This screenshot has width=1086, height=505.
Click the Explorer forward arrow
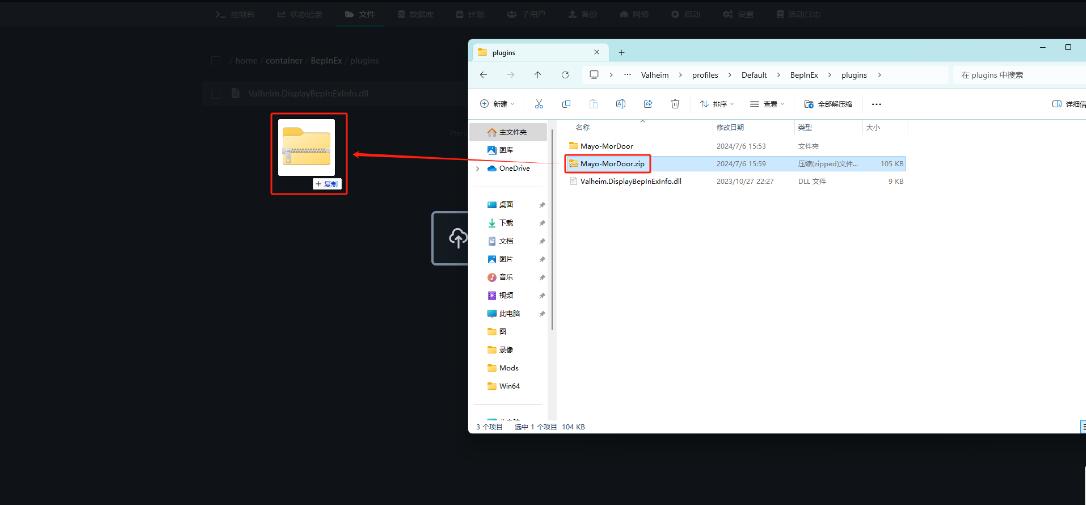510,75
